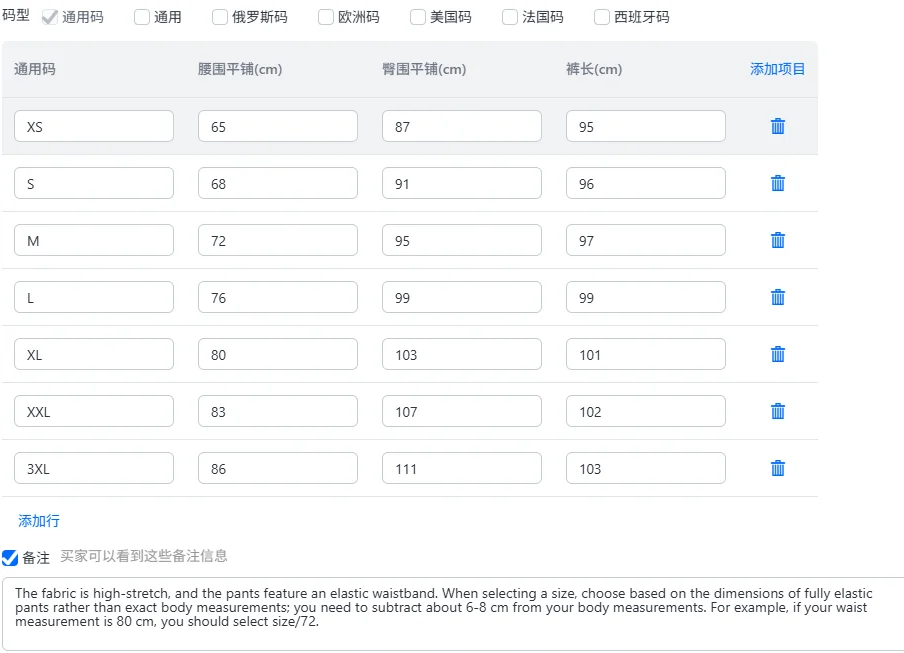The image size is (904, 653).
Task: Focus the 3XL size name field
Action: (94, 469)
